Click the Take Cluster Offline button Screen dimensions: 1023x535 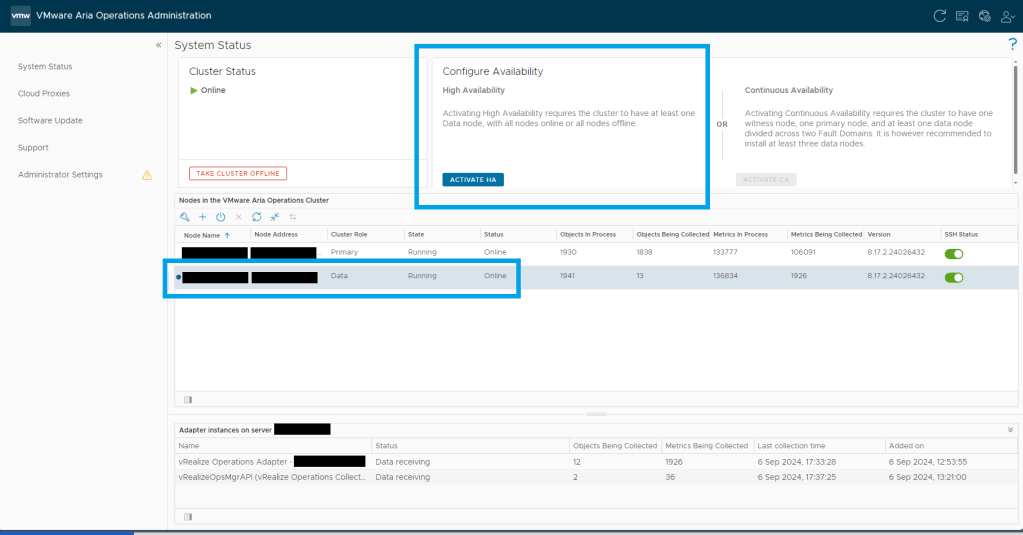238,173
